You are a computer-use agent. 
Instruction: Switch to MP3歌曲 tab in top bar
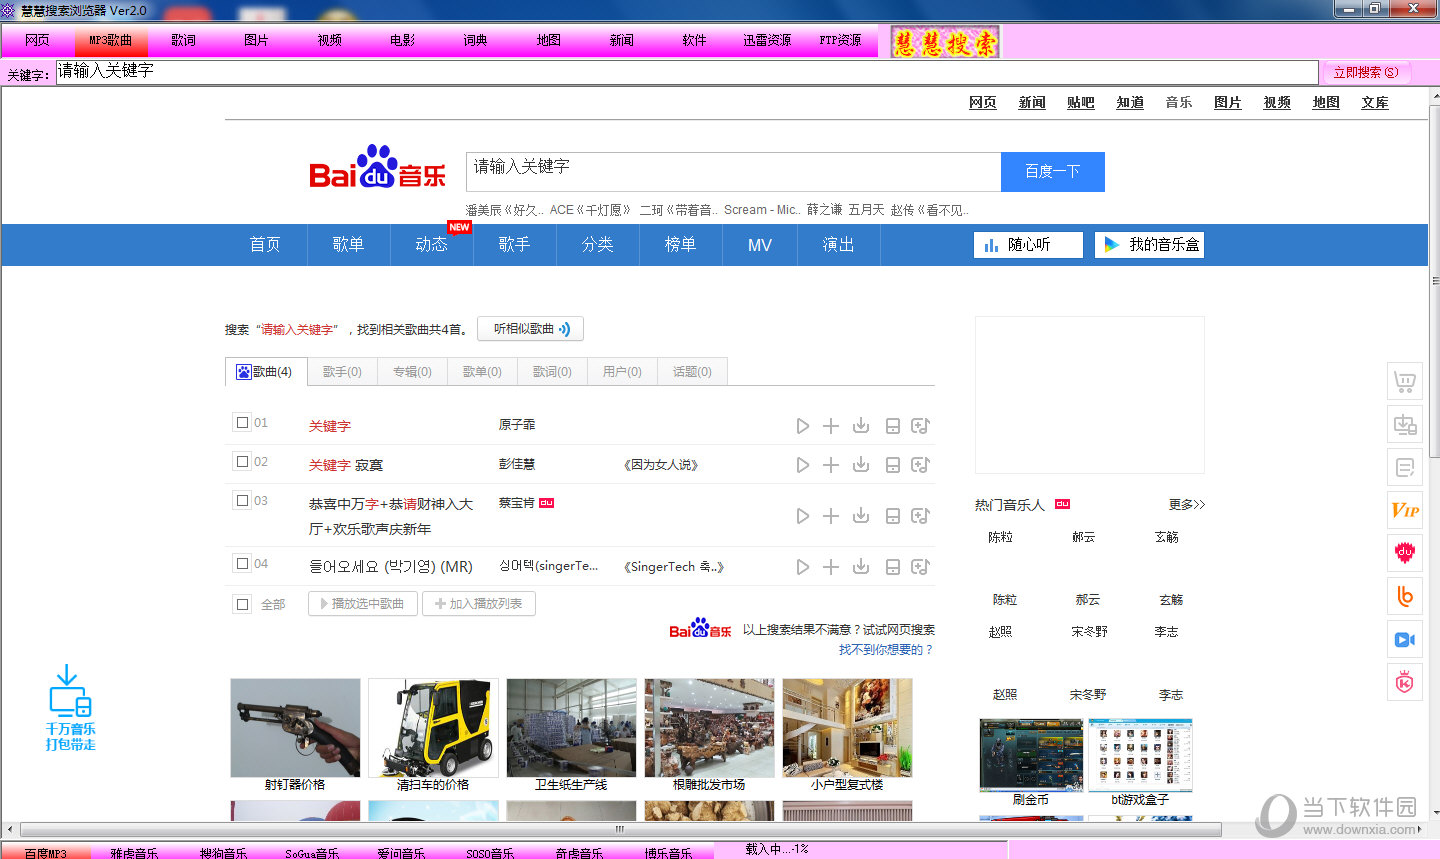click(x=110, y=40)
